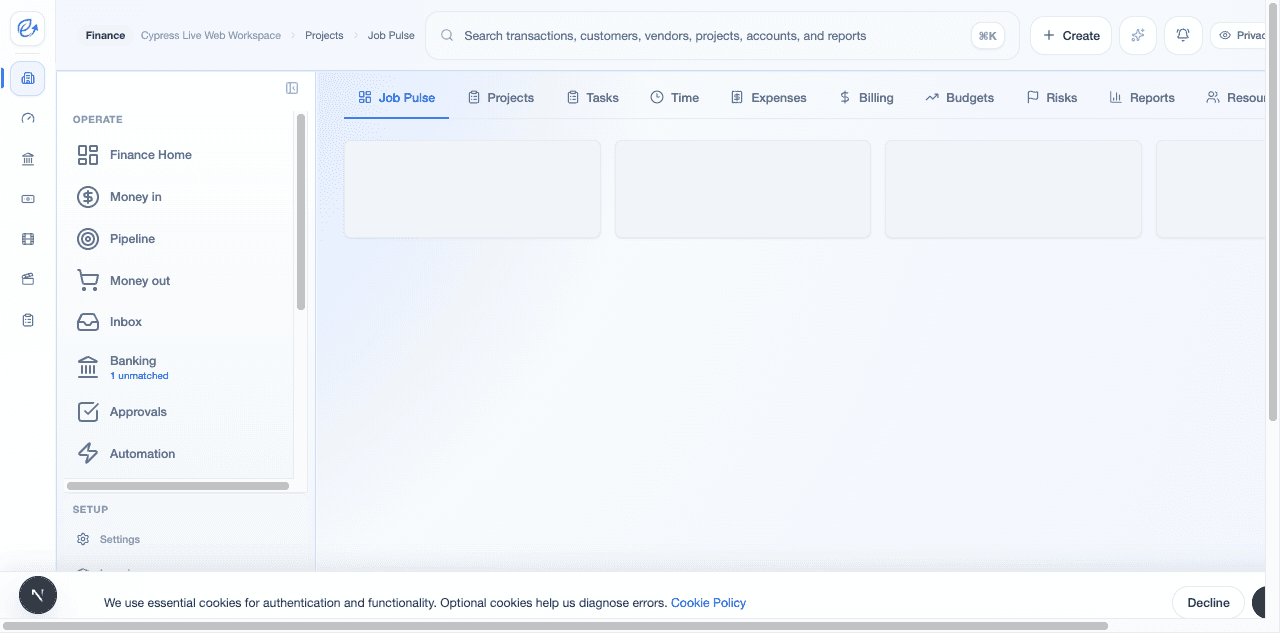Viewport: 1280px width, 633px height.
Task: Click the Job Pulse breadcrumb
Action: (x=391, y=36)
